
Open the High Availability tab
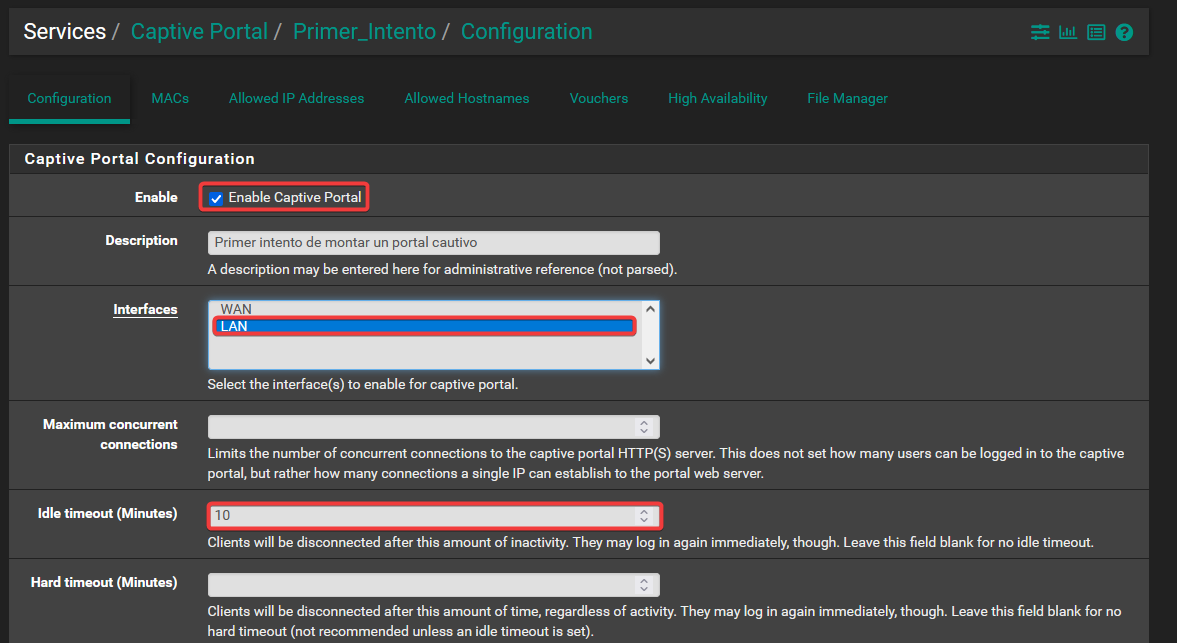coord(717,98)
